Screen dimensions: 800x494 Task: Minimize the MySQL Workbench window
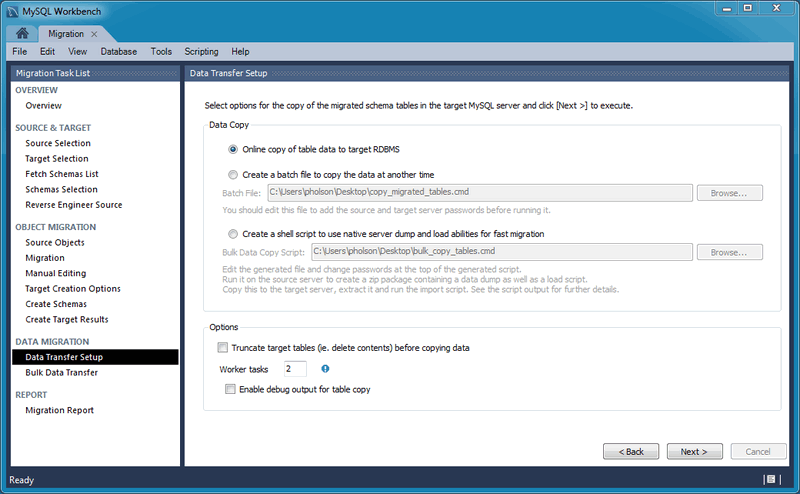tap(727, 8)
